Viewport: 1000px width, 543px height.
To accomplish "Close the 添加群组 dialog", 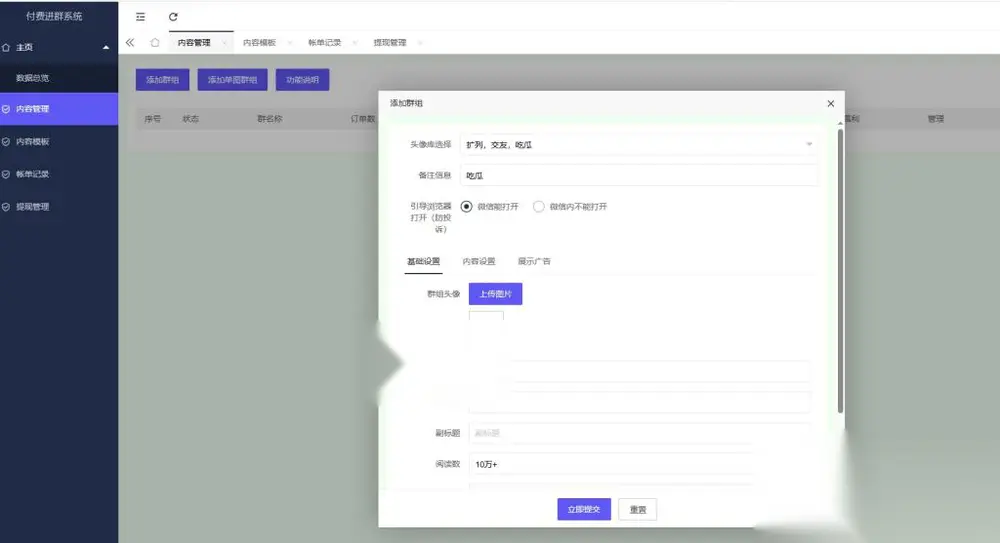I will click(830, 103).
